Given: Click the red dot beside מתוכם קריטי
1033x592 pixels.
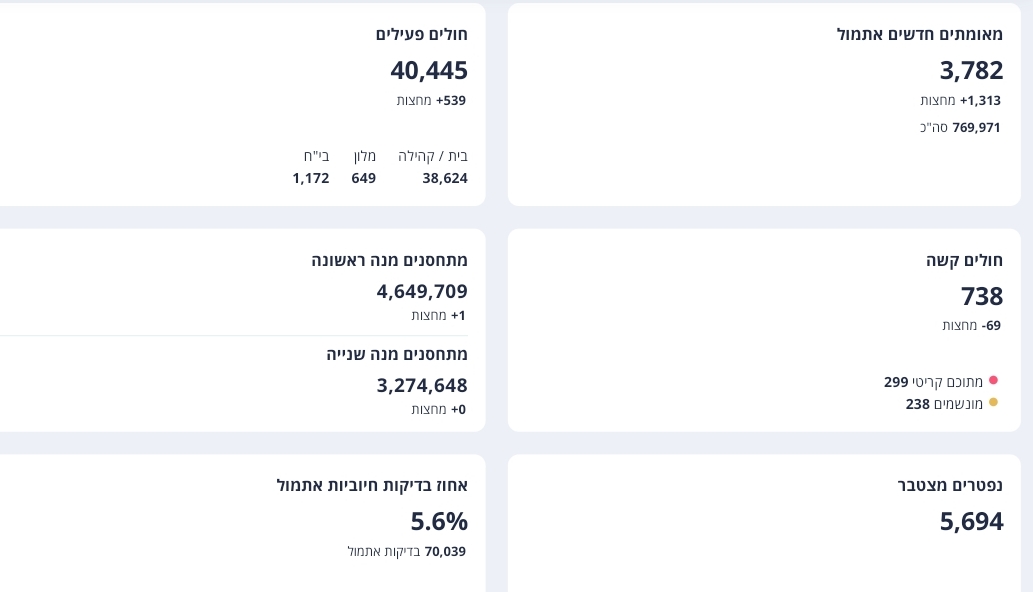Looking at the screenshot, I should click(x=993, y=381).
